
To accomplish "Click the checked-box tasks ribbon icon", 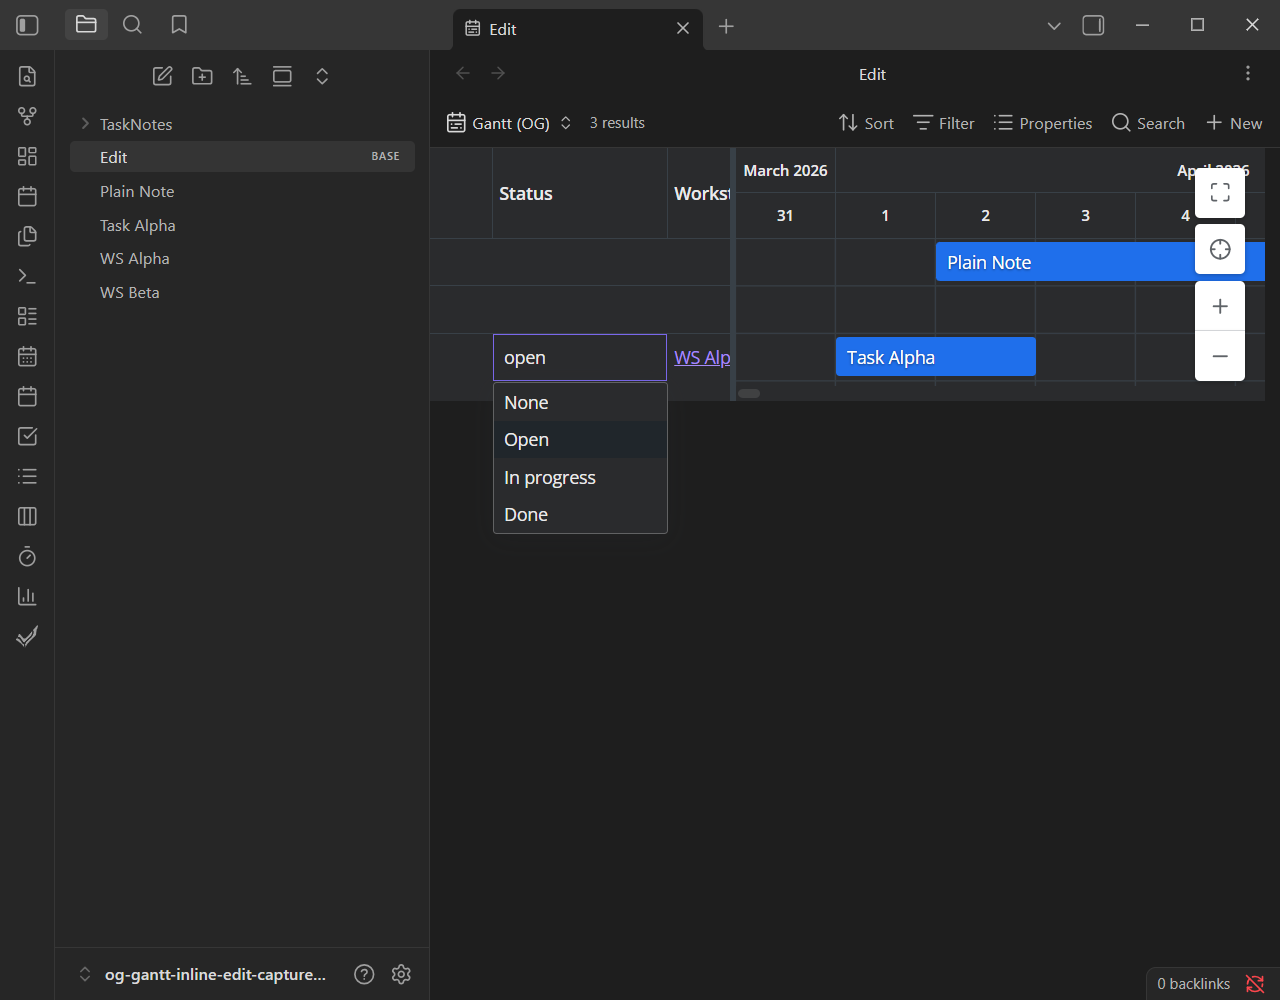I will point(27,436).
